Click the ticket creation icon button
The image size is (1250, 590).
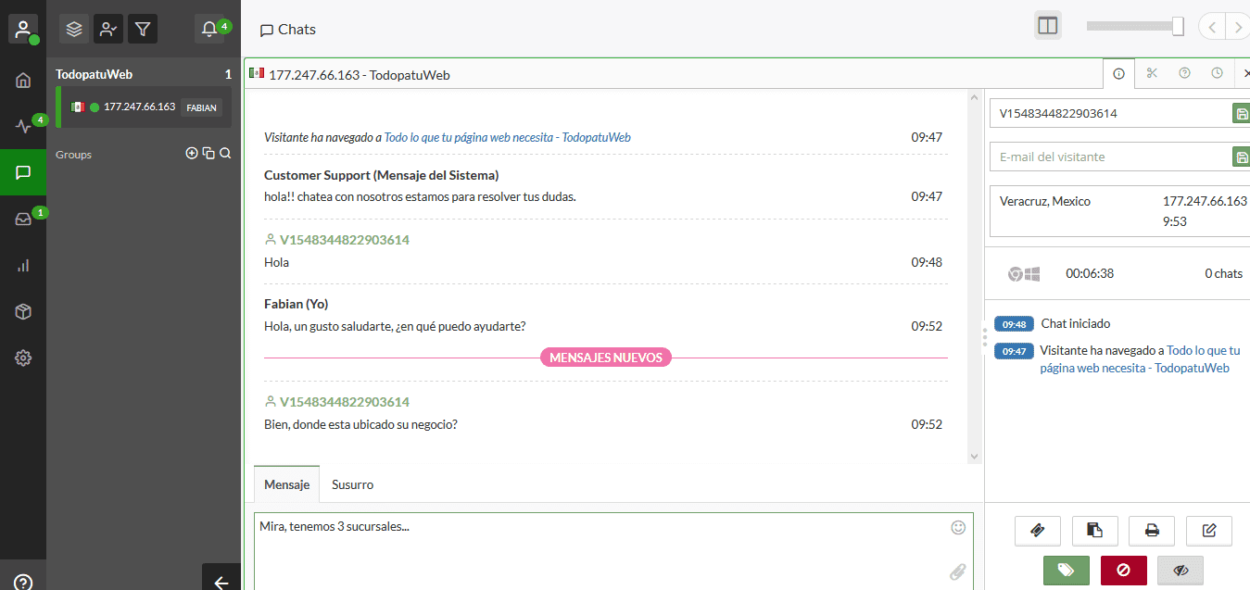[1037, 530]
